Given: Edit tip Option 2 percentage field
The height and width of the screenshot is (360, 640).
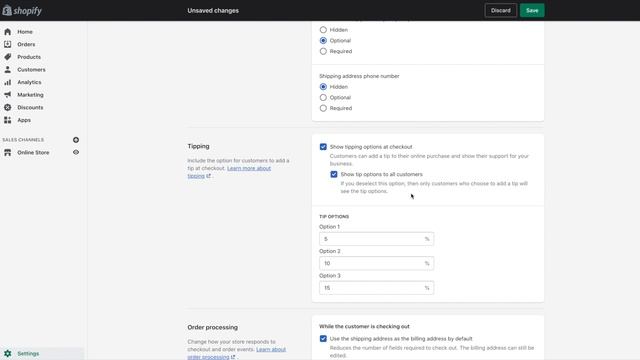Looking at the screenshot, I should [x=376, y=263].
